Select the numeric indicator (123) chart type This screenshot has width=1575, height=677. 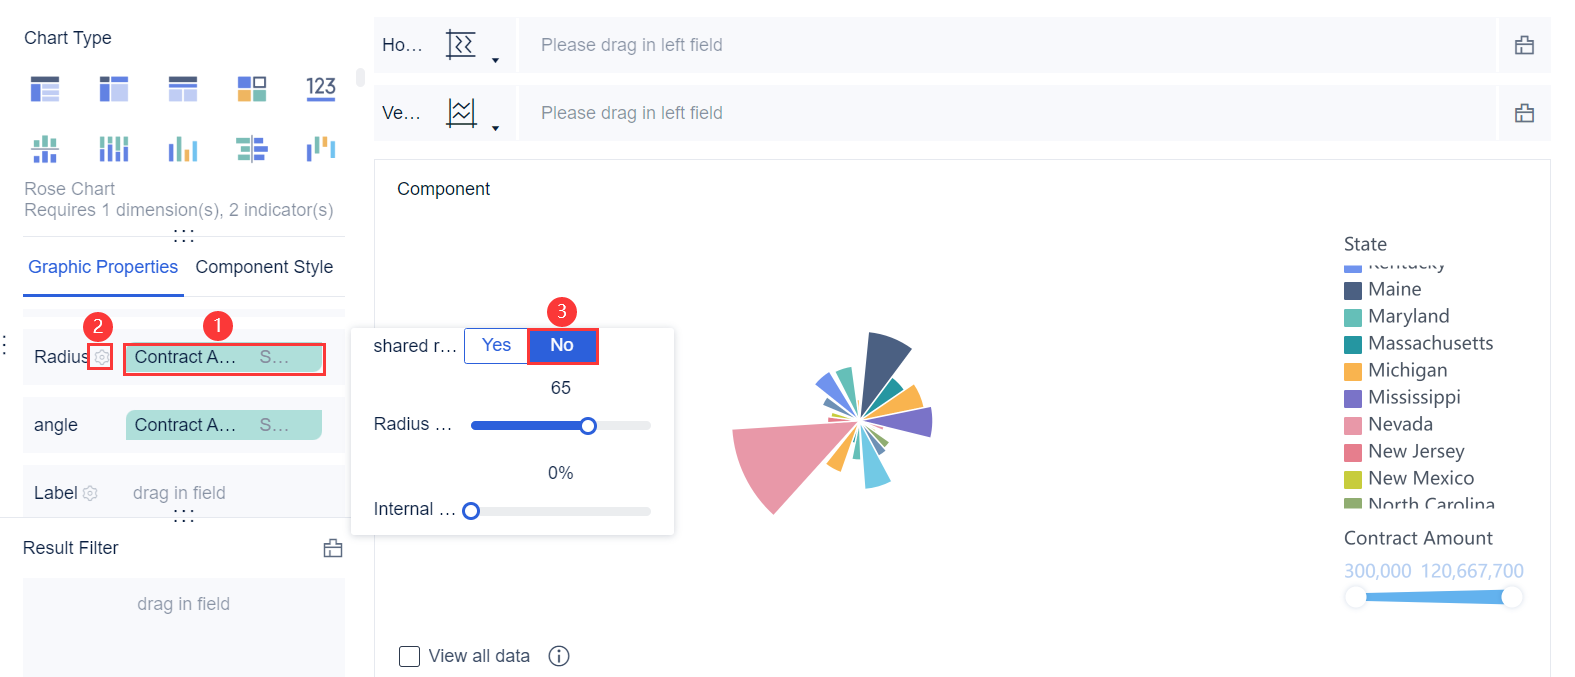[x=321, y=88]
